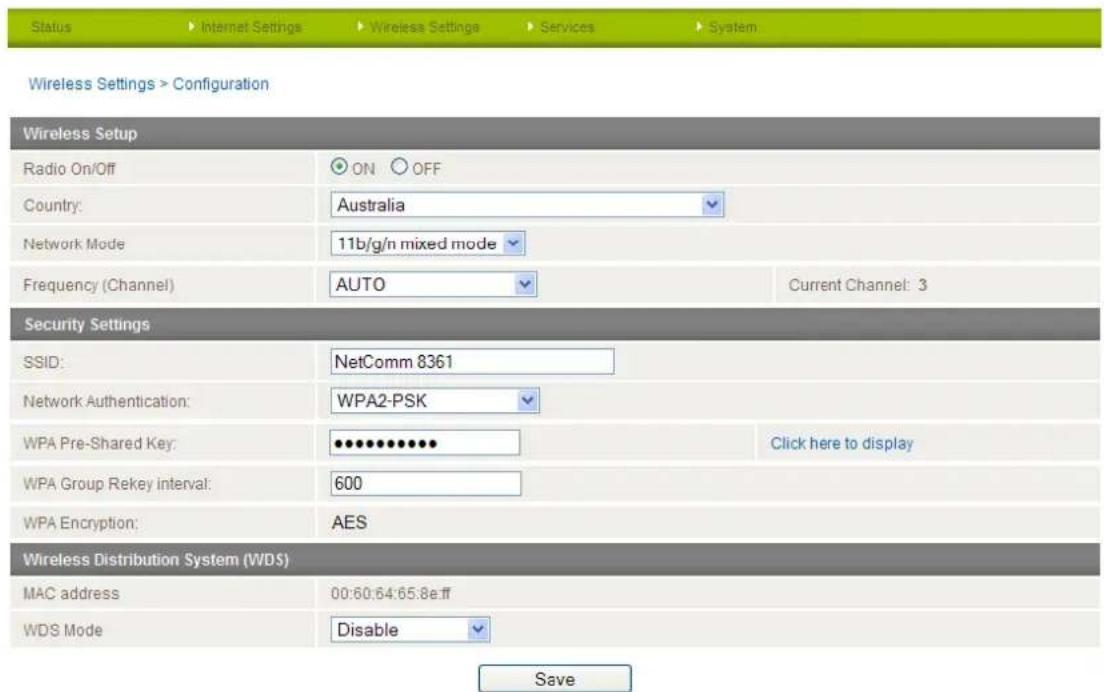Screen dimensions: 1104x692
Task: Select the radio OFF option
Action: pos(399,167)
